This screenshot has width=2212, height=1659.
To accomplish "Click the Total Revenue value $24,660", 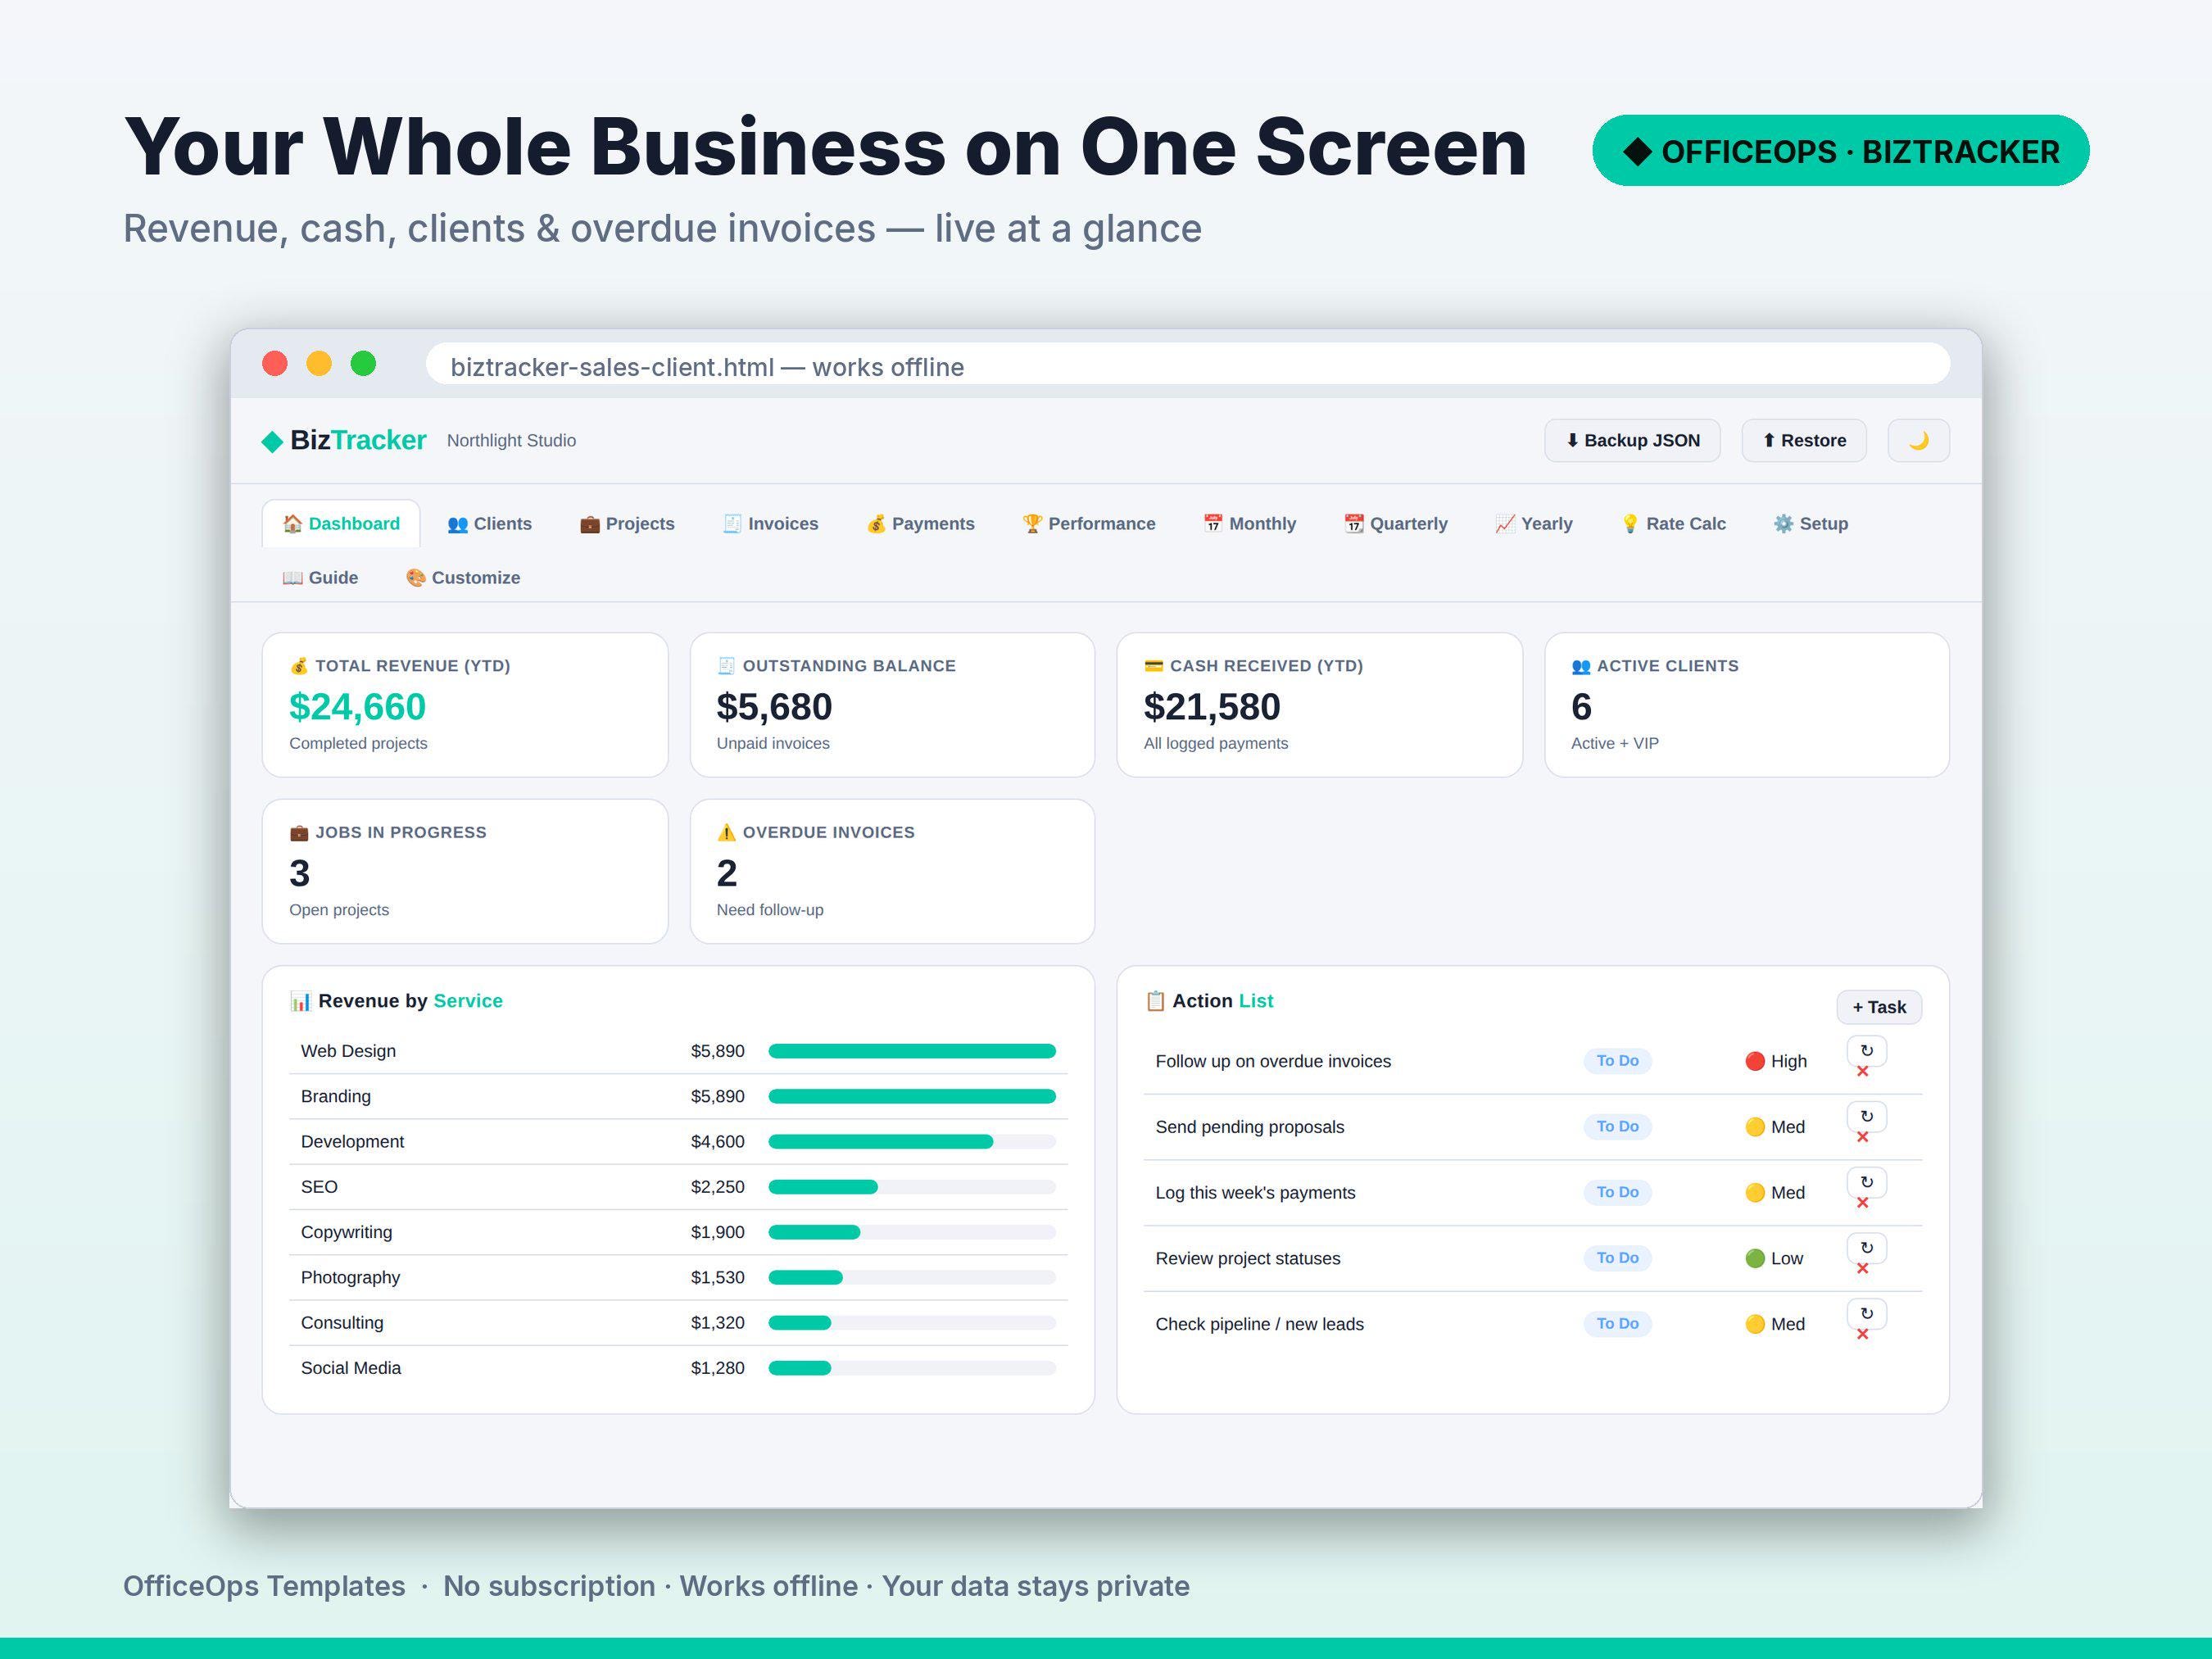I will click(357, 707).
